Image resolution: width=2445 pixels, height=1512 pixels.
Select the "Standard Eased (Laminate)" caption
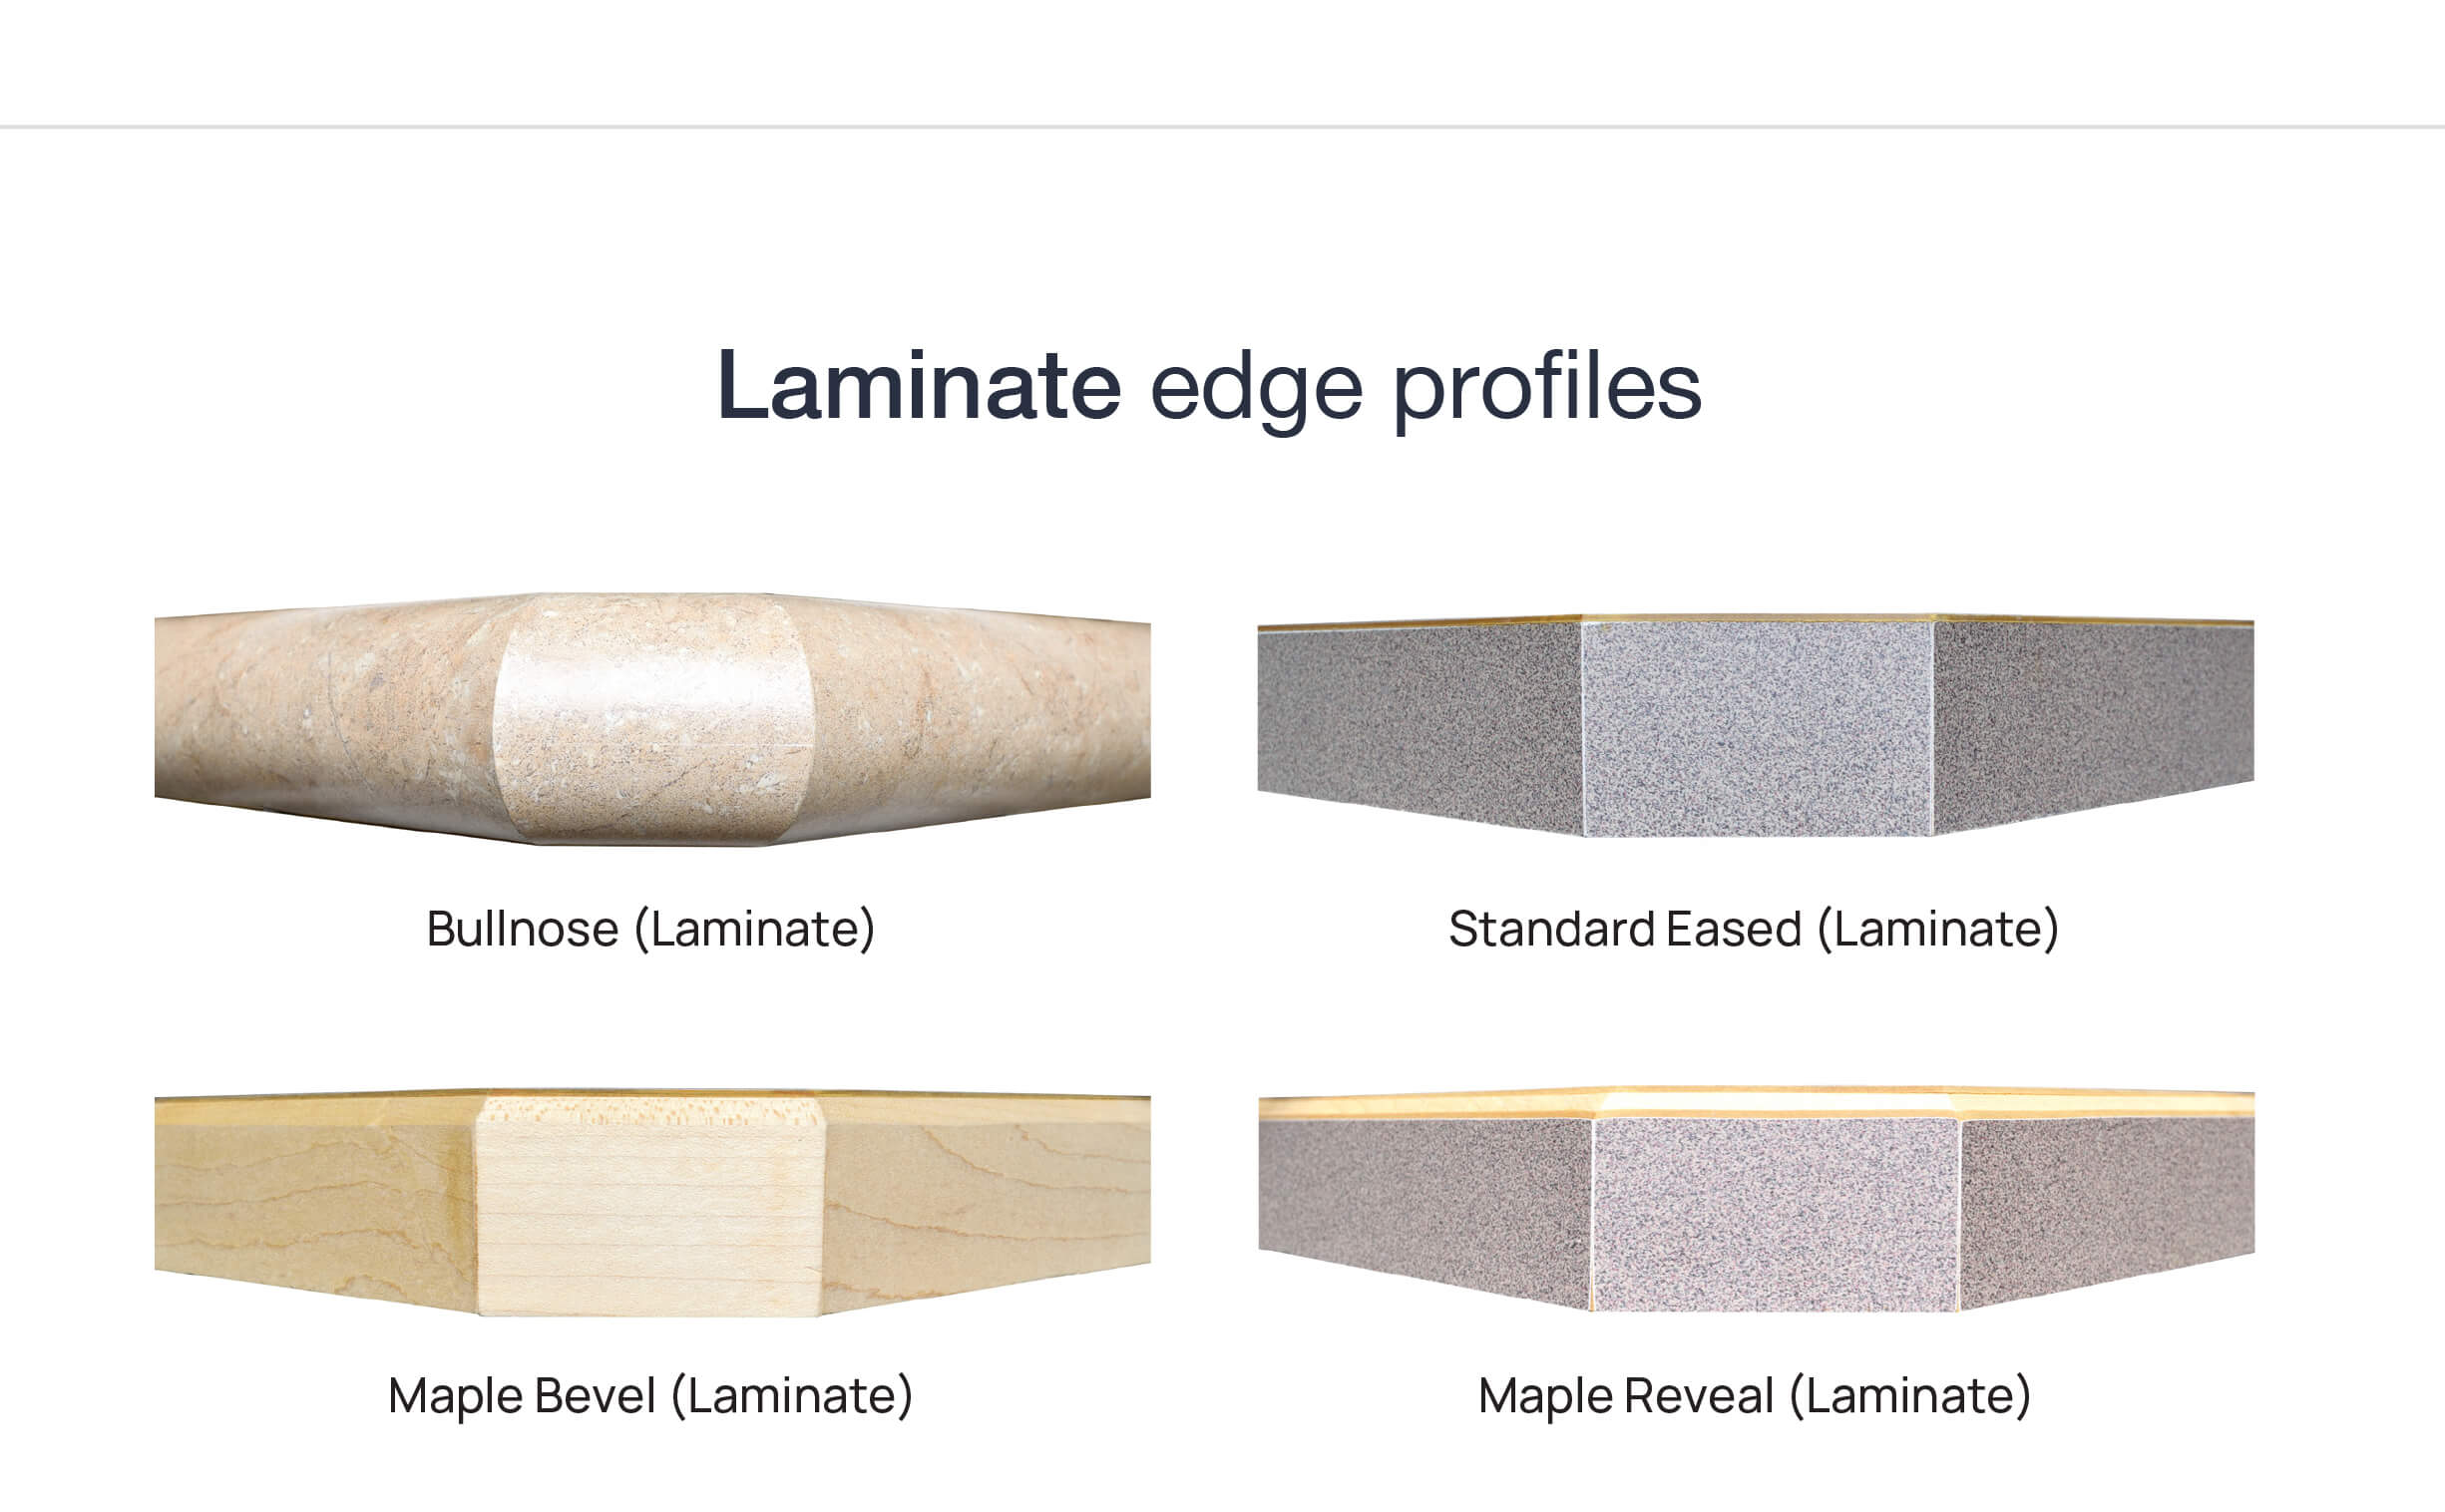(x=1754, y=929)
